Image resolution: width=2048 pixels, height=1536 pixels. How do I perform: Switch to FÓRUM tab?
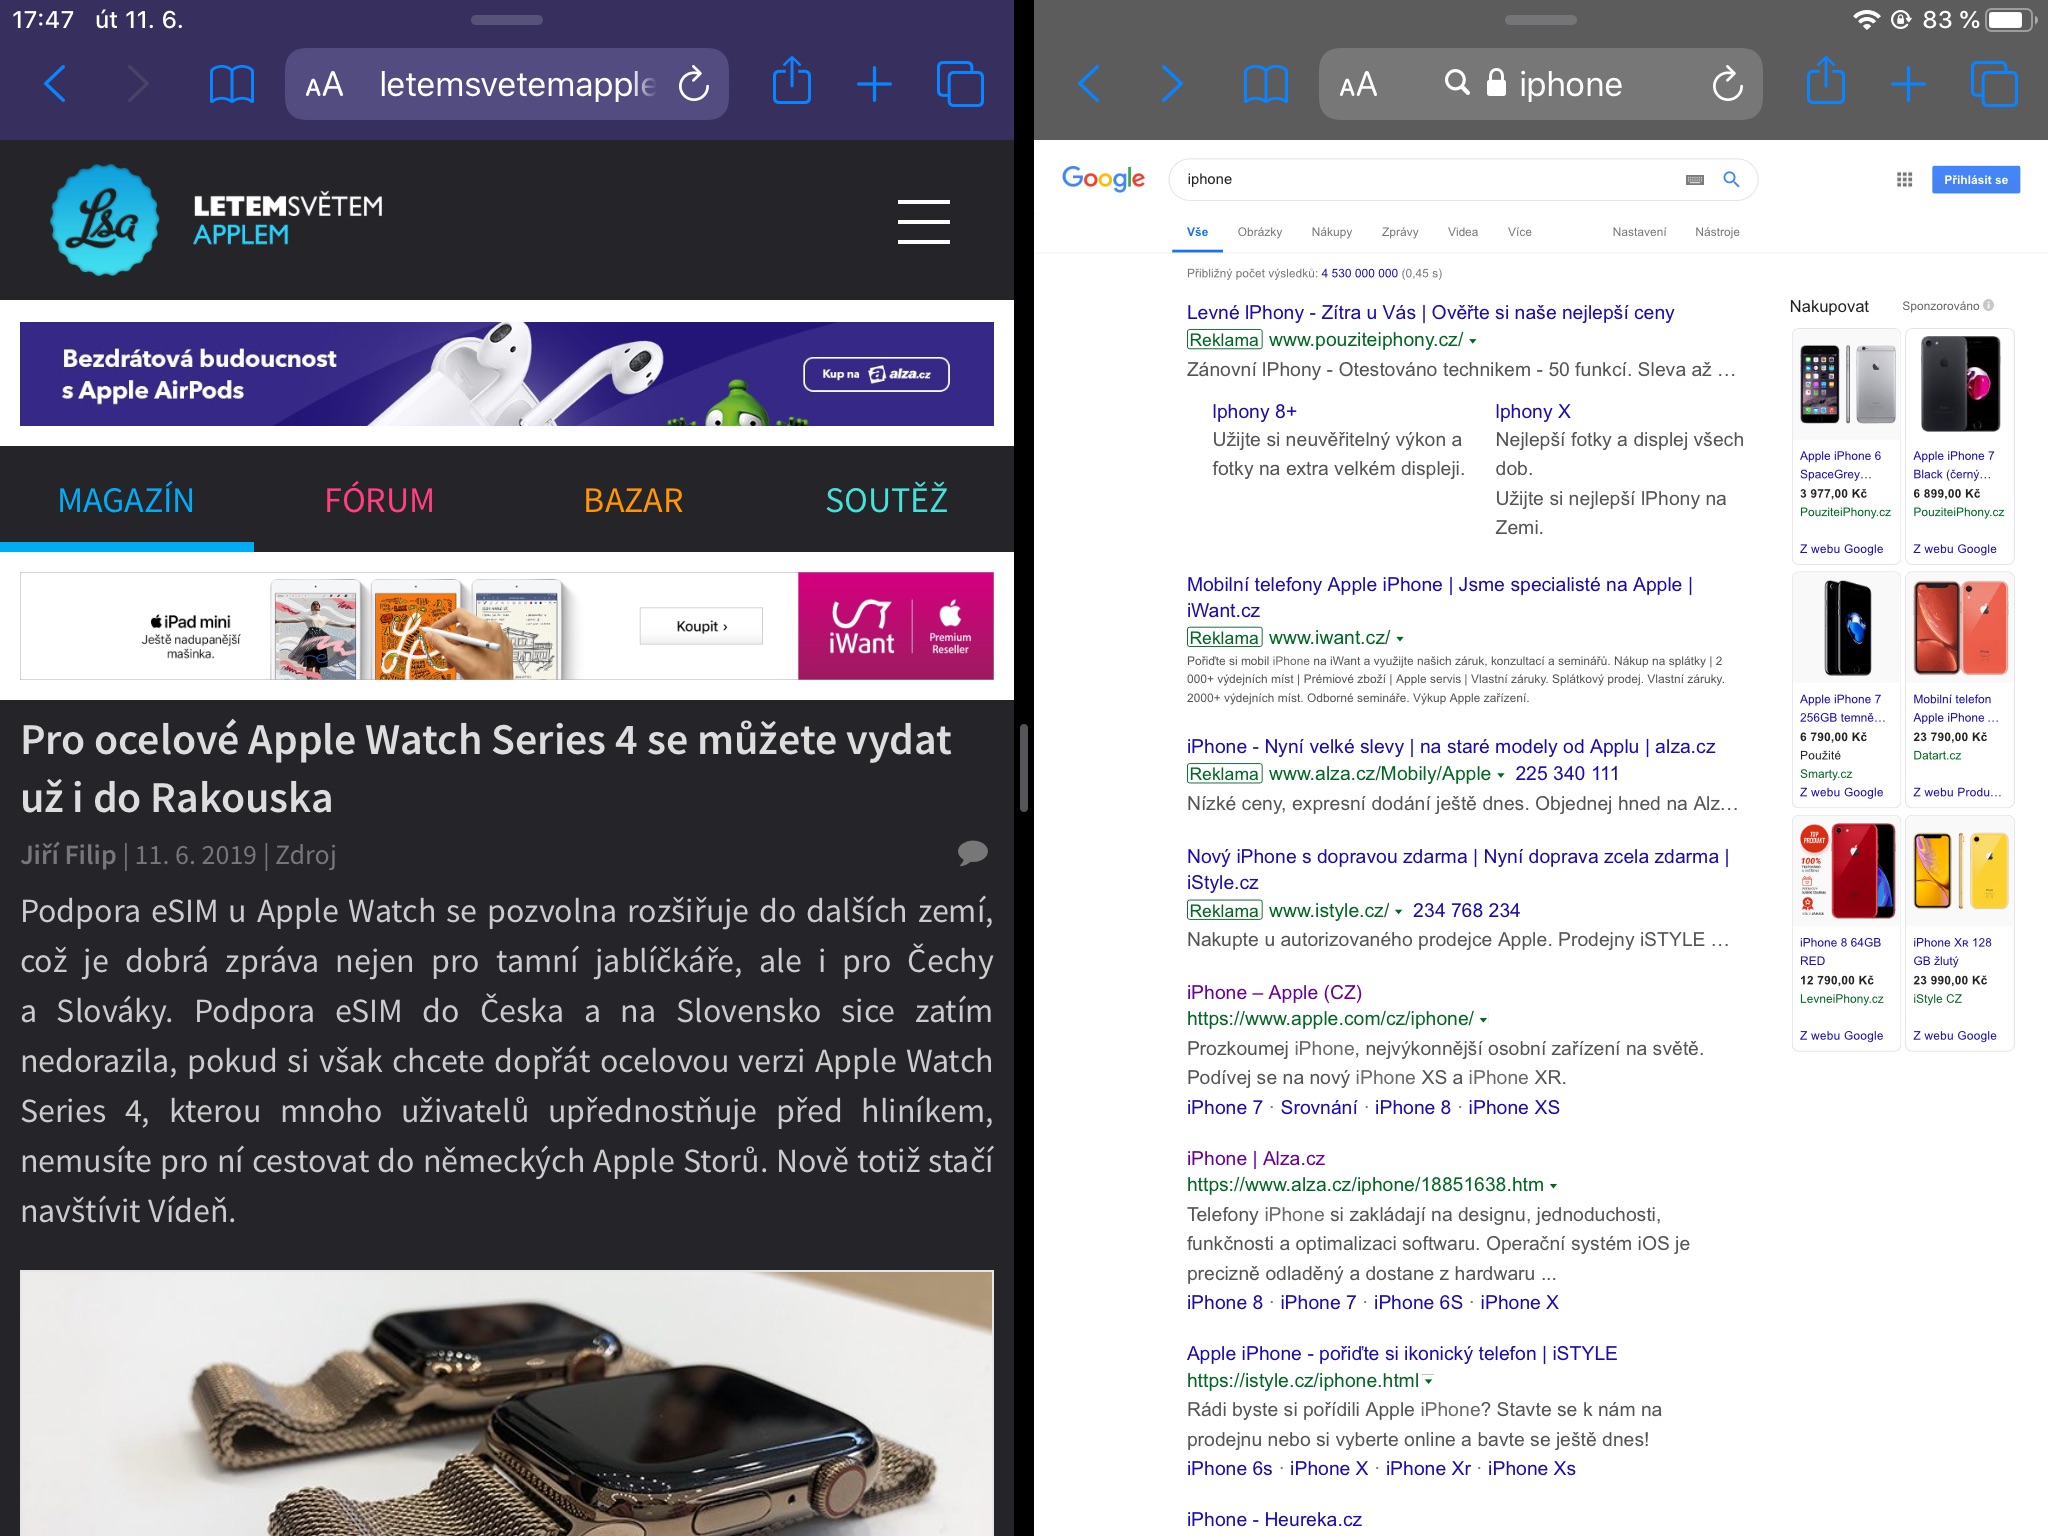pyautogui.click(x=379, y=499)
